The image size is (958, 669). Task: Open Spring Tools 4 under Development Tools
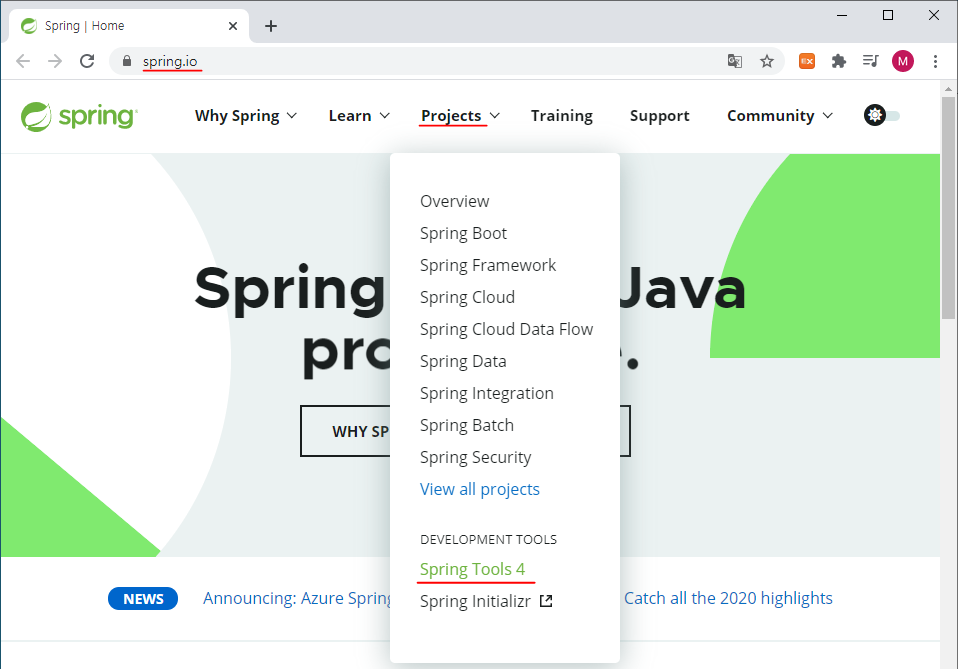tap(472, 569)
